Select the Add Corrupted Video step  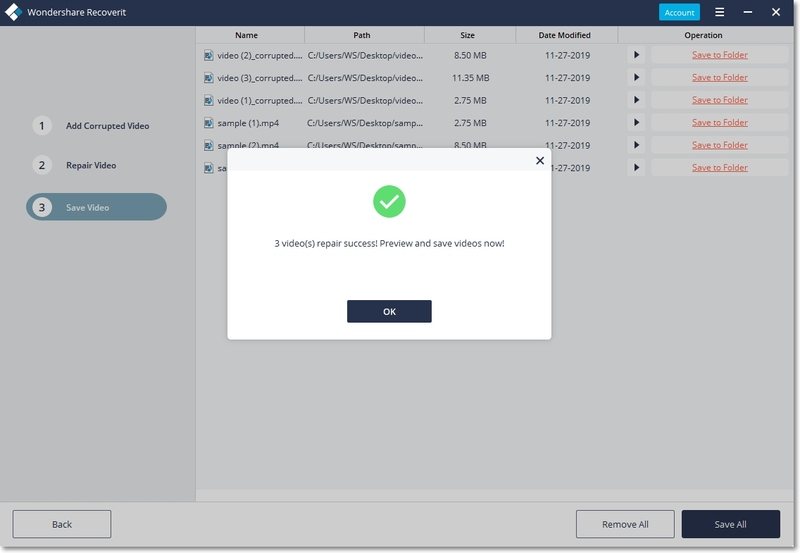coord(106,126)
